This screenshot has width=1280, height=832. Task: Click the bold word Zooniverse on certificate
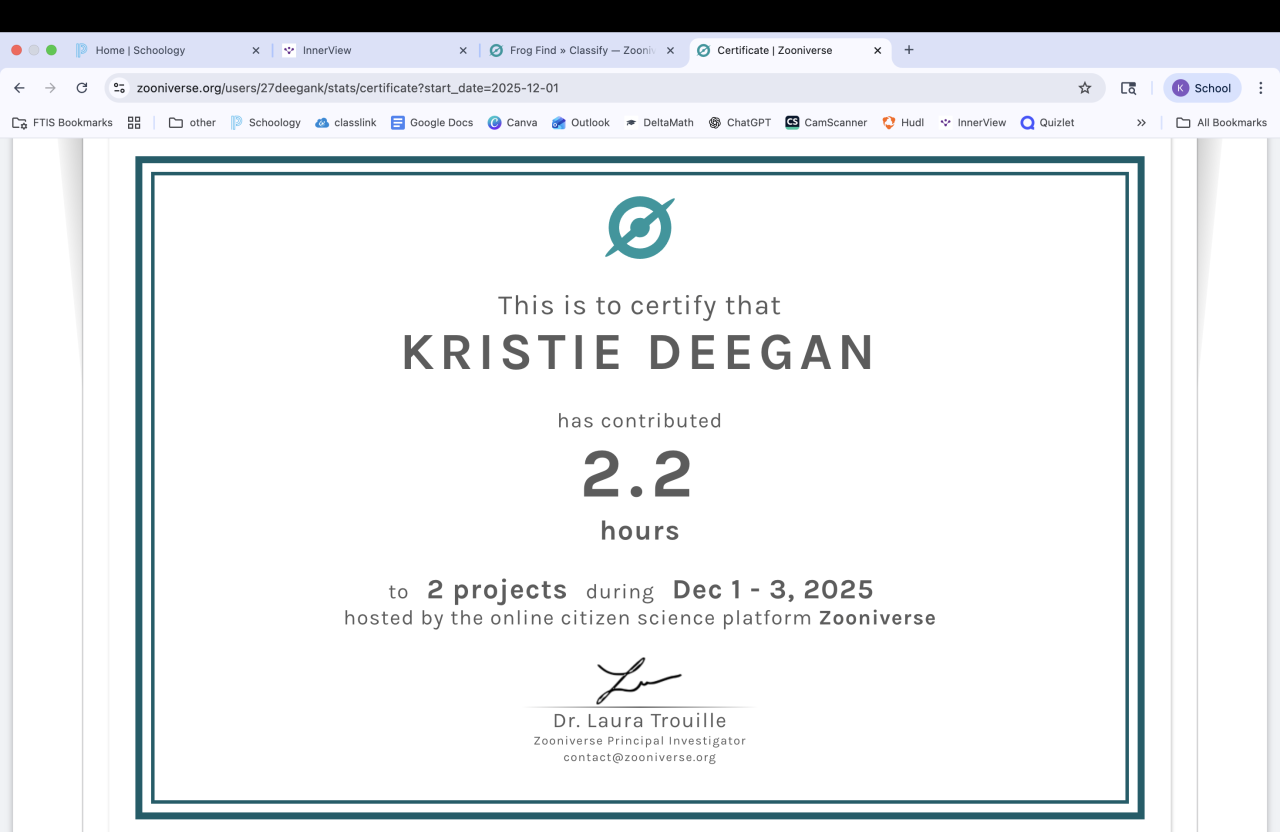pyautogui.click(x=877, y=618)
